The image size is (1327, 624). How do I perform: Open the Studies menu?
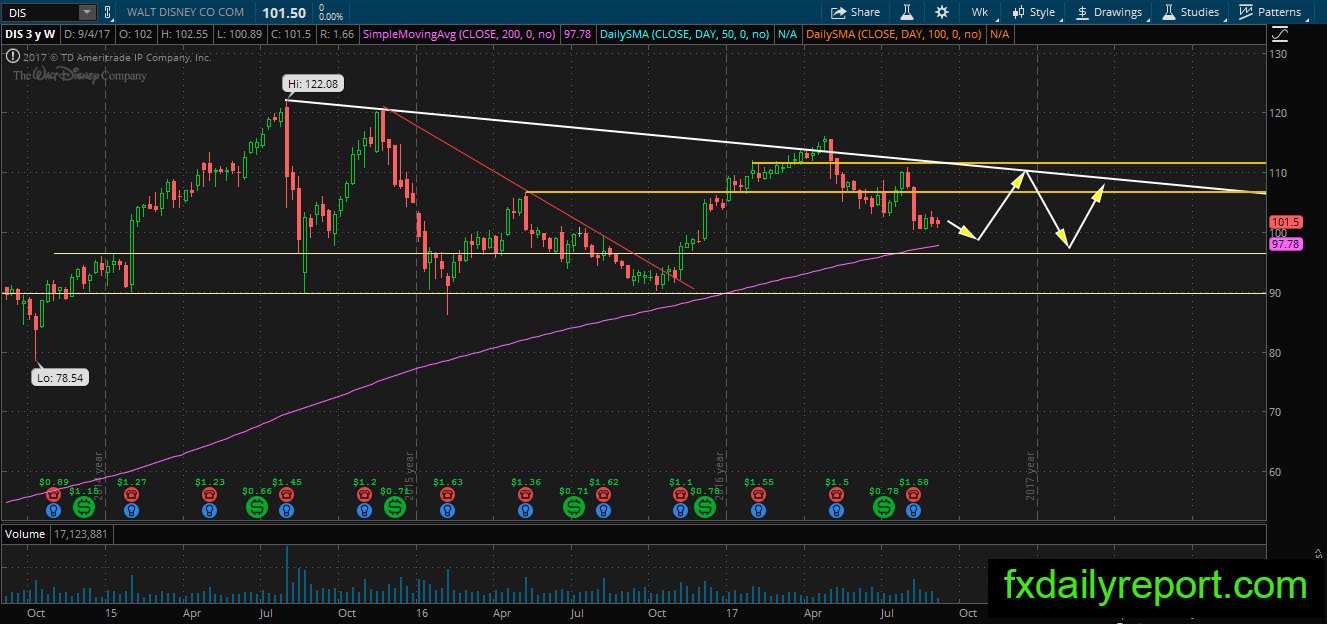click(1191, 12)
